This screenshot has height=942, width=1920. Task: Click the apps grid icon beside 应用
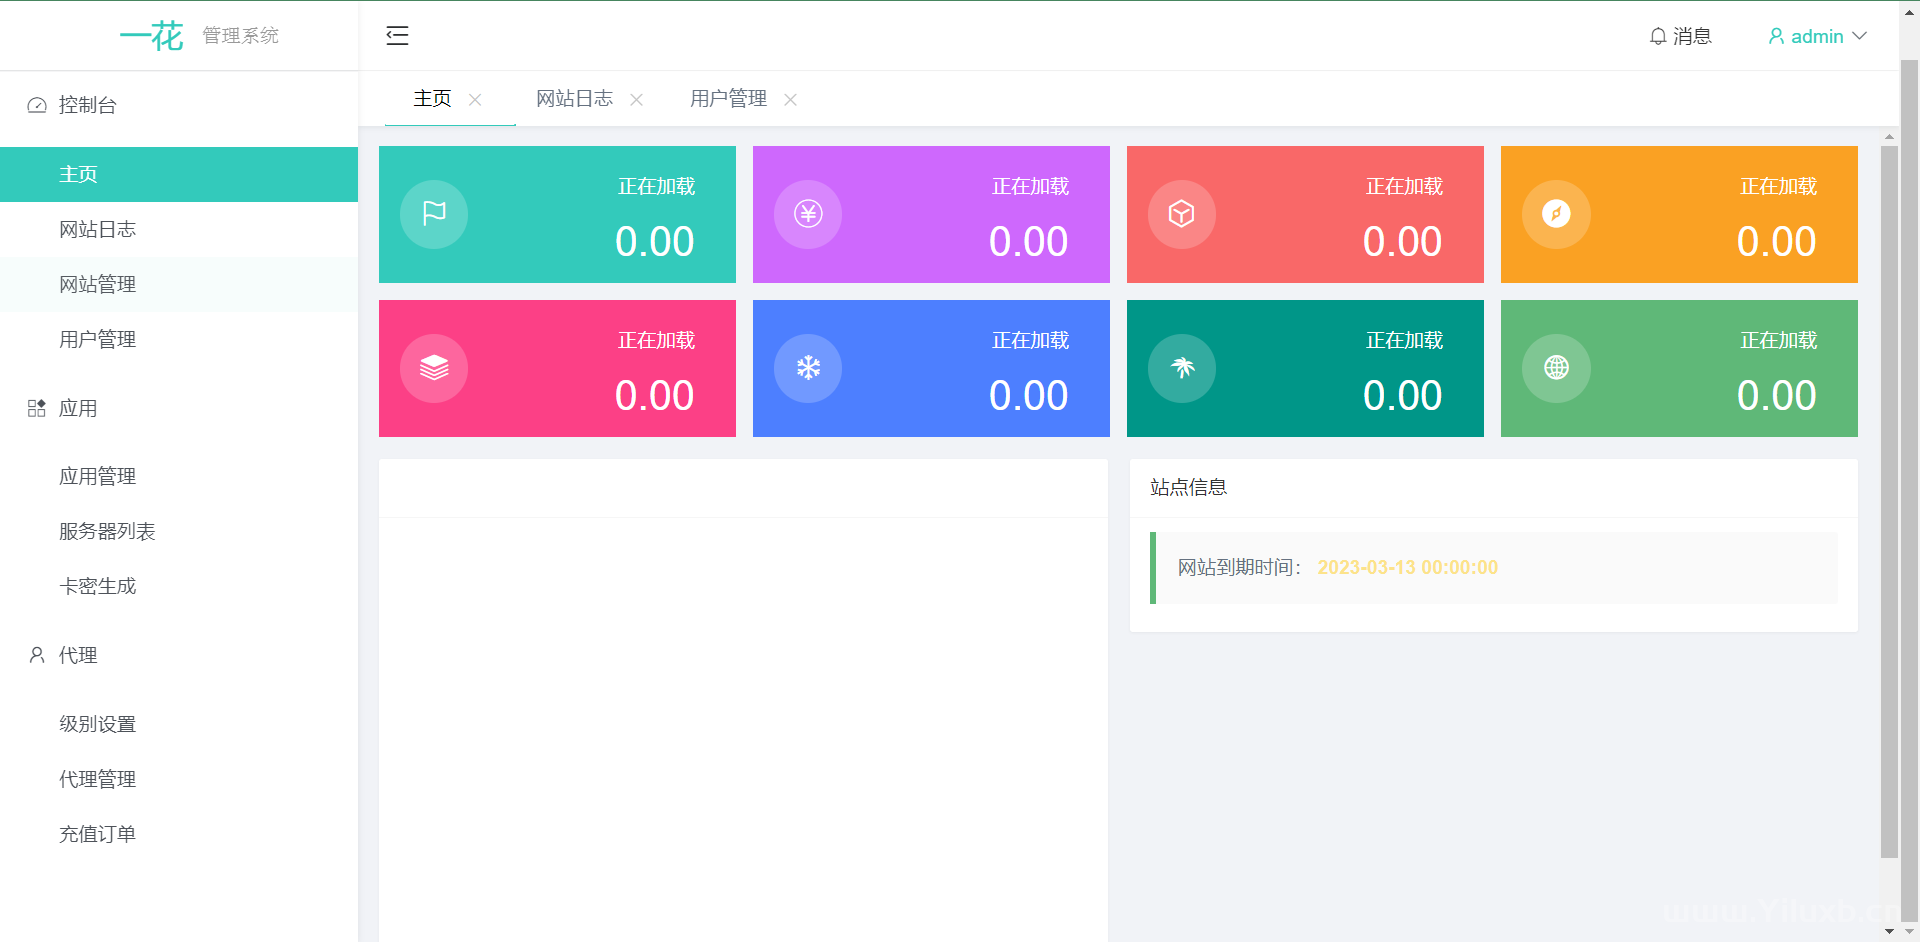click(x=37, y=408)
